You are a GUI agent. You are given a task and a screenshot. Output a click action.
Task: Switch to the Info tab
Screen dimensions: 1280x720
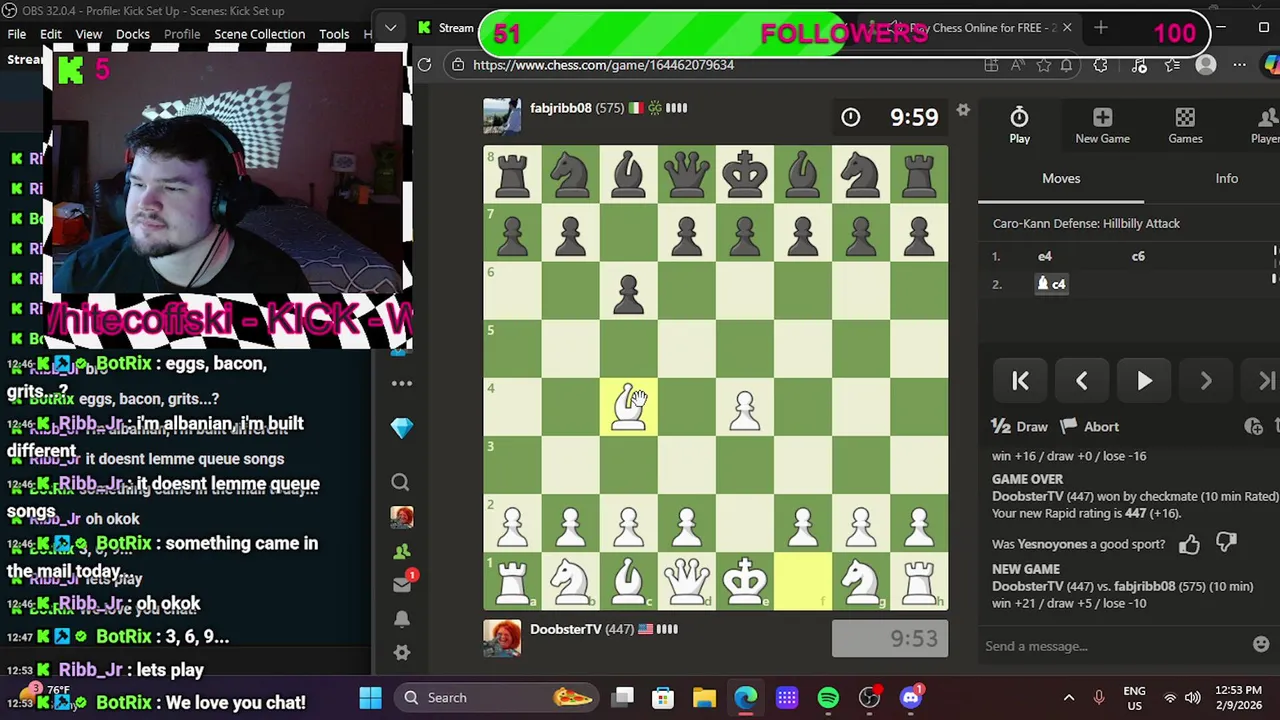[x=1226, y=178]
